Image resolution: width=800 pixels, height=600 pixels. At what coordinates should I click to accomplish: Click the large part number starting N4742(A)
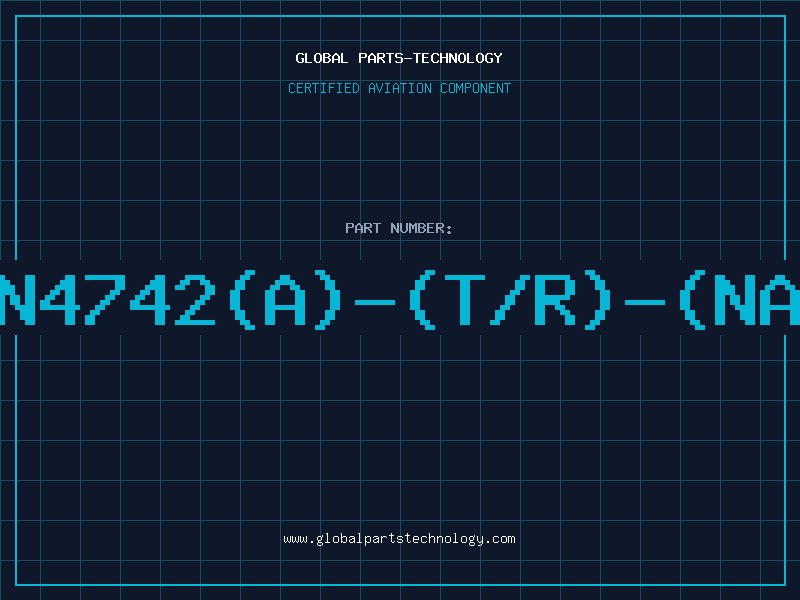(x=400, y=299)
